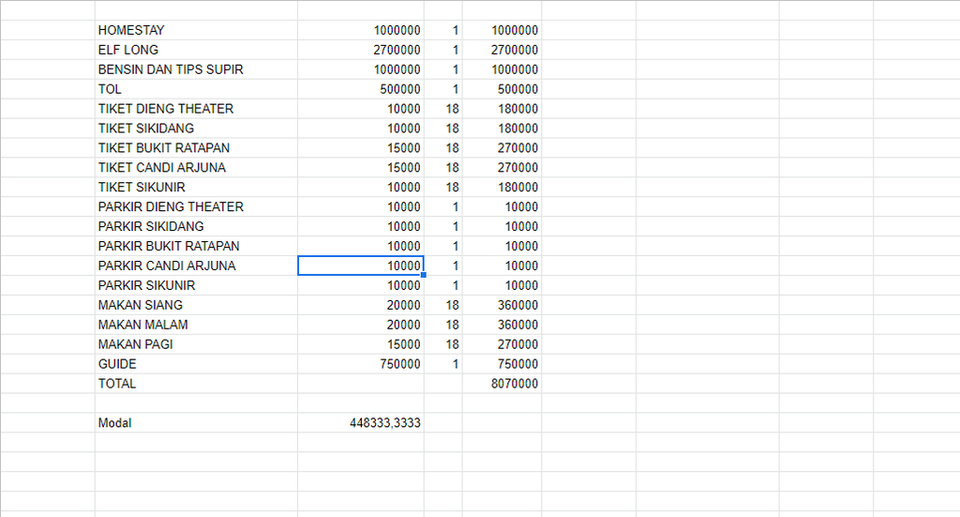This screenshot has width=960, height=517.
Task: Click the MAKAN PAGI price cell 15000
Action: point(361,344)
